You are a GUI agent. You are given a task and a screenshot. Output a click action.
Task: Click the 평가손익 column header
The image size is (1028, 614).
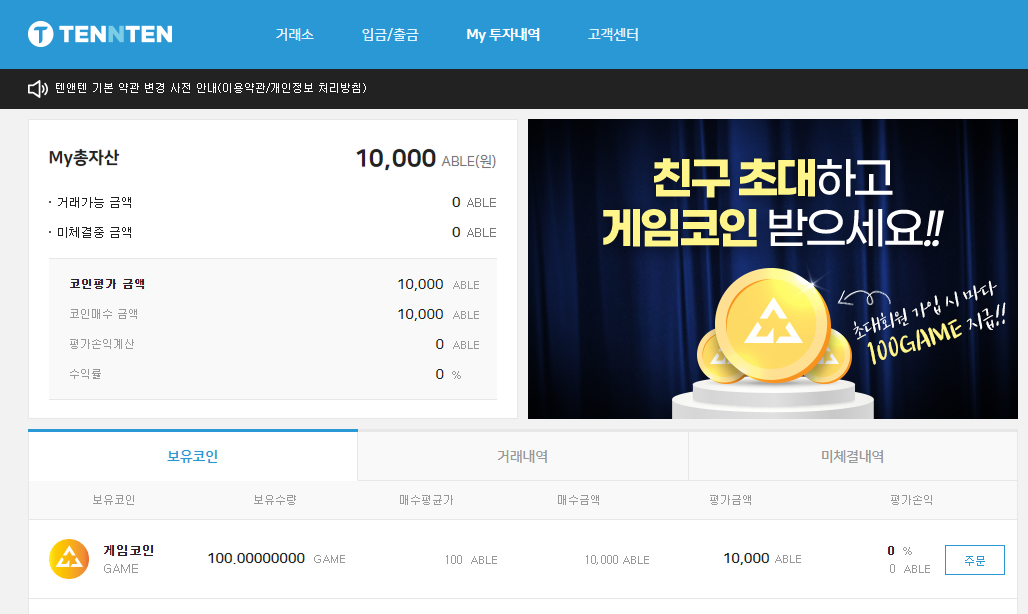tap(911, 500)
